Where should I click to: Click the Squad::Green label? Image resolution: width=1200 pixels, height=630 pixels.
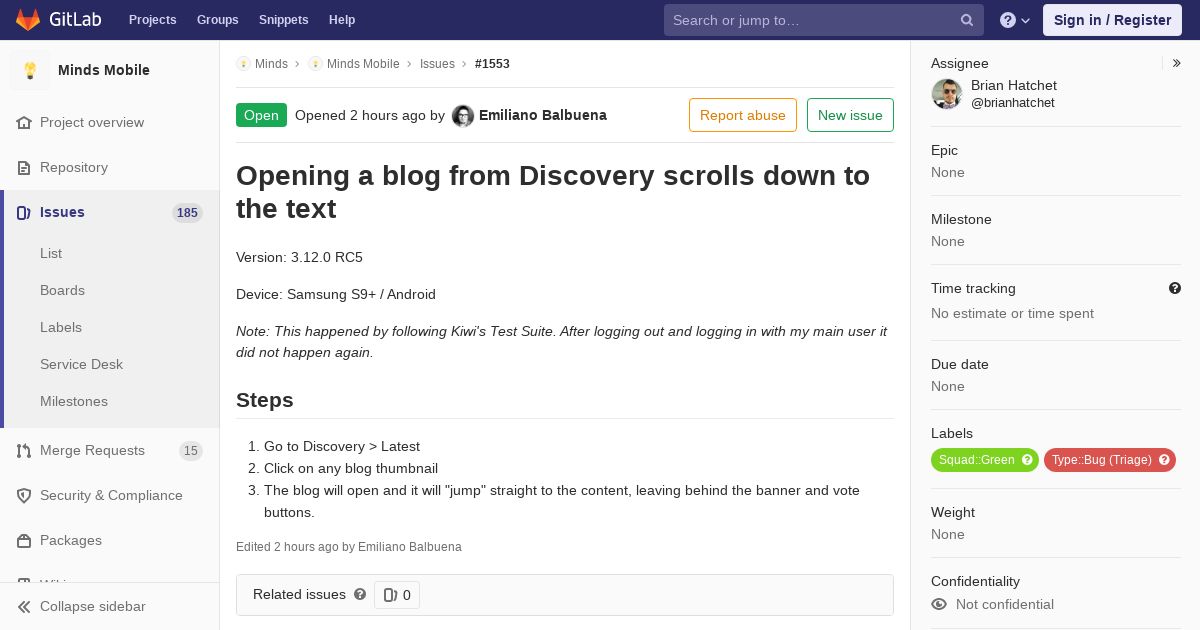[x=976, y=460]
